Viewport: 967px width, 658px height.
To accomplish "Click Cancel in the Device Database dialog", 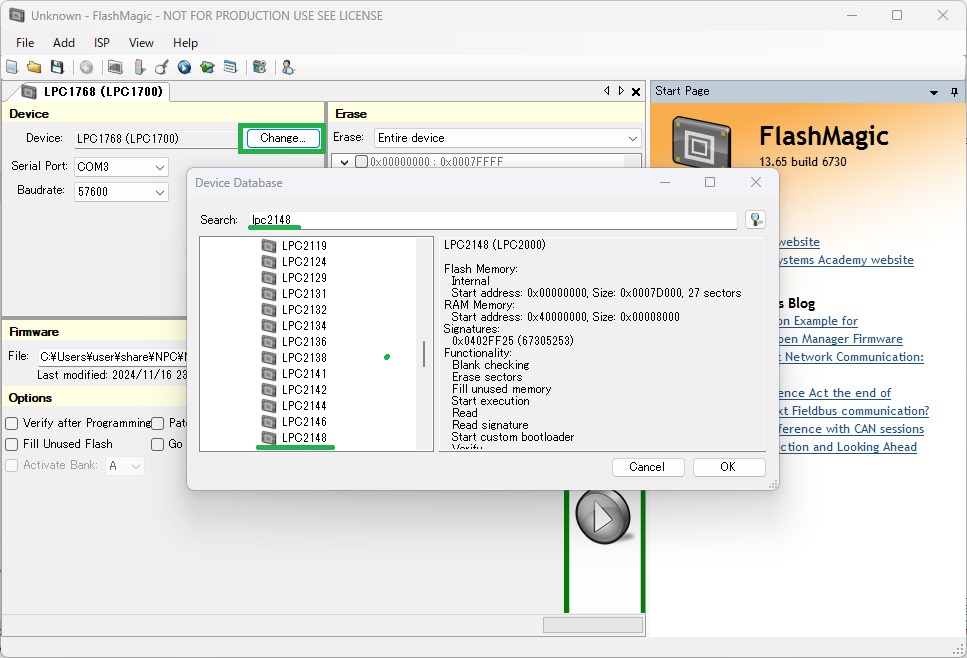I will (x=647, y=467).
